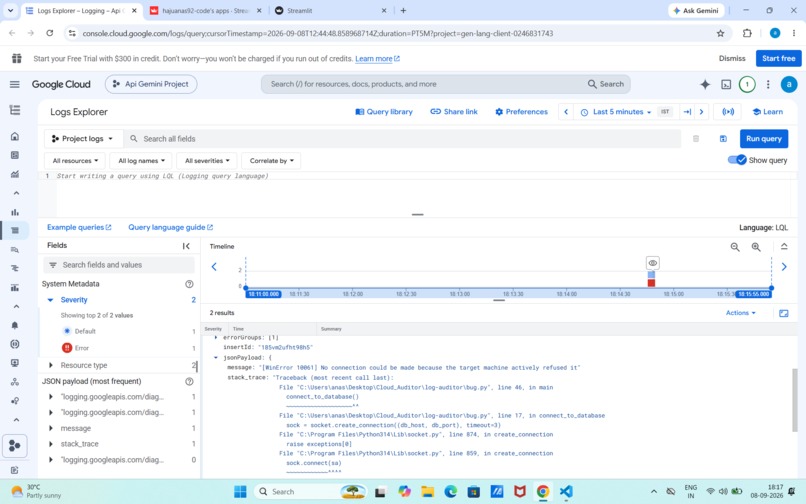Image resolution: width=806 pixels, height=504 pixels.
Task: Open All log names dropdown
Action: coord(141,160)
